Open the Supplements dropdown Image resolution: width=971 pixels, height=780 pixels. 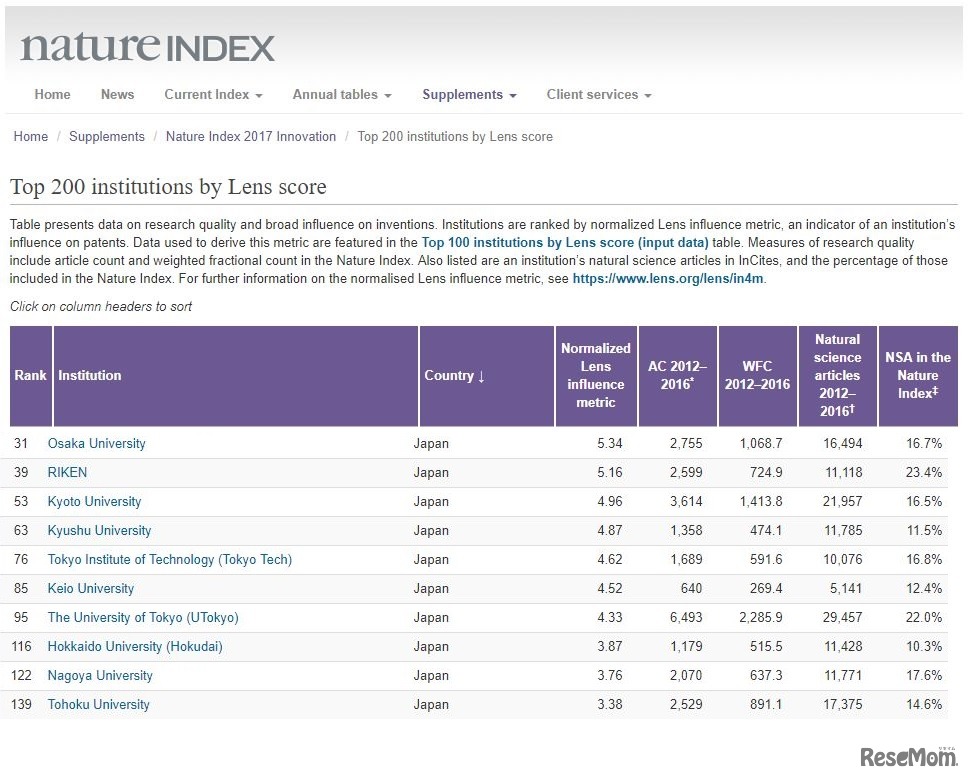click(x=469, y=95)
